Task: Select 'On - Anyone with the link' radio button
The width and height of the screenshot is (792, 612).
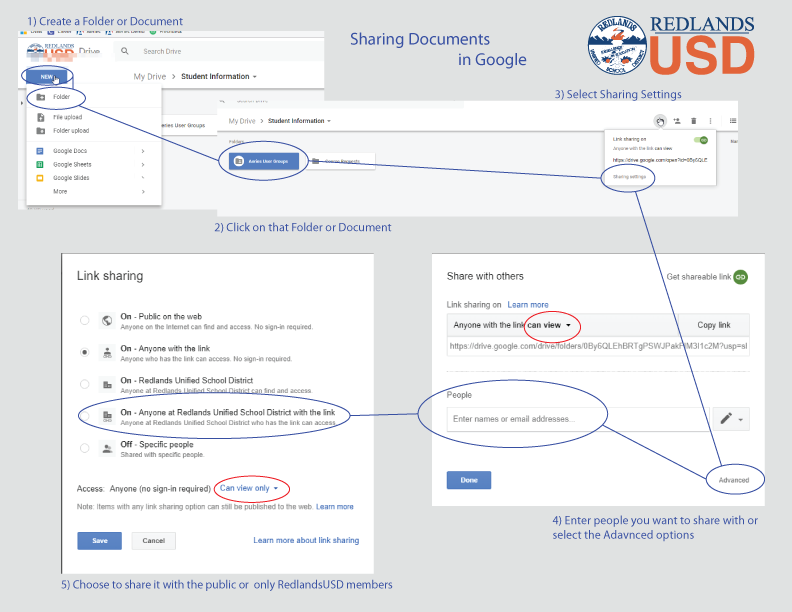Action: coord(84,352)
